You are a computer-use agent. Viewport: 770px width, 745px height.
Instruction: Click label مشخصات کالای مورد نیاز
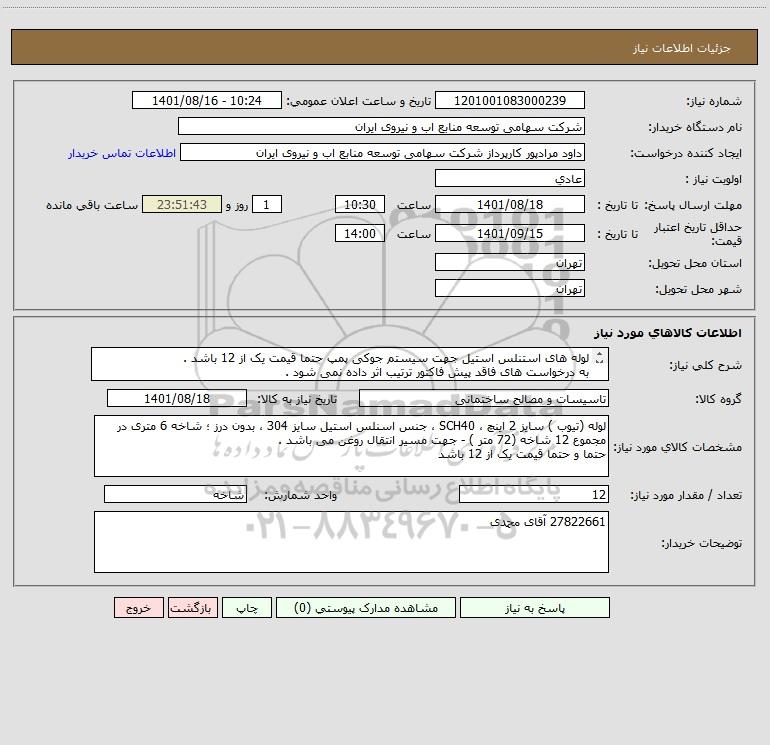[x=678, y=447]
